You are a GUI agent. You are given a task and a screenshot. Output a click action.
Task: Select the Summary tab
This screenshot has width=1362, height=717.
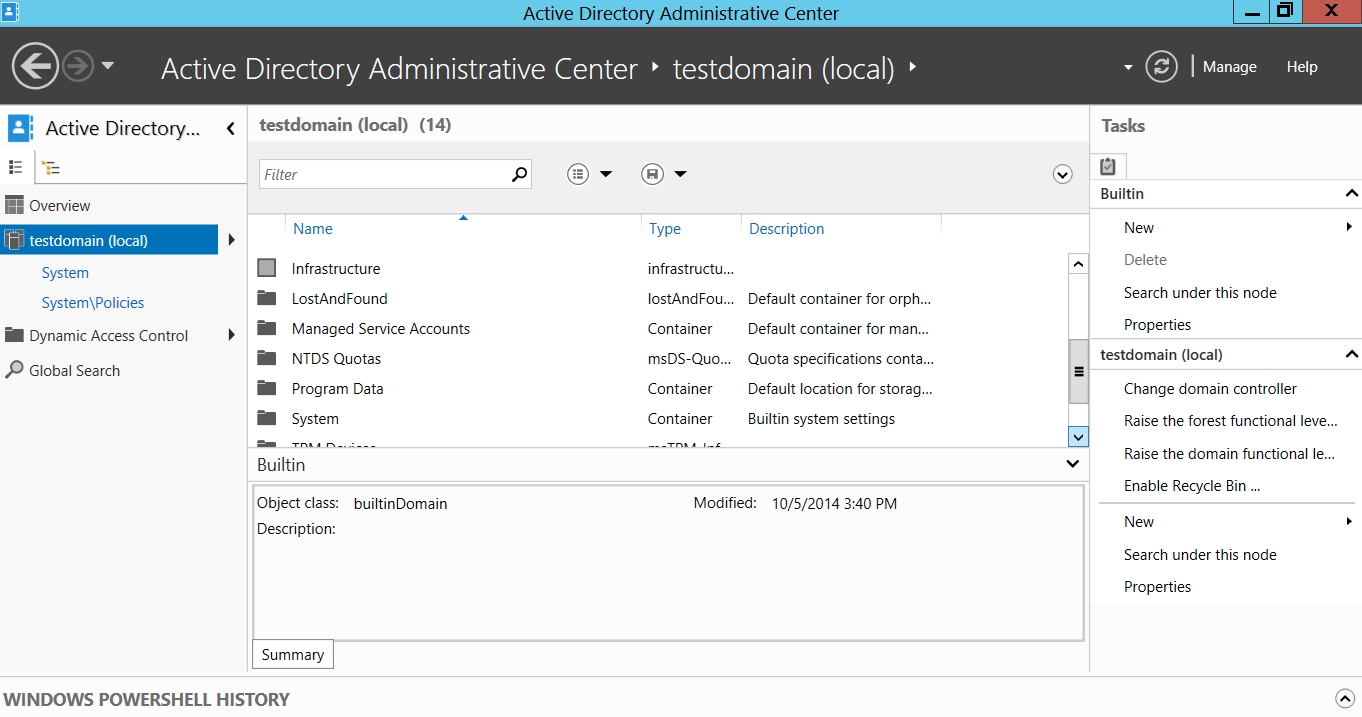[x=293, y=655]
